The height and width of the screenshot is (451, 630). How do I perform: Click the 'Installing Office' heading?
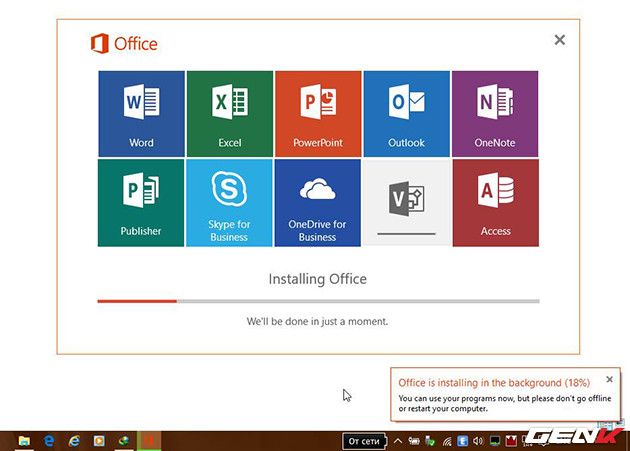317,279
